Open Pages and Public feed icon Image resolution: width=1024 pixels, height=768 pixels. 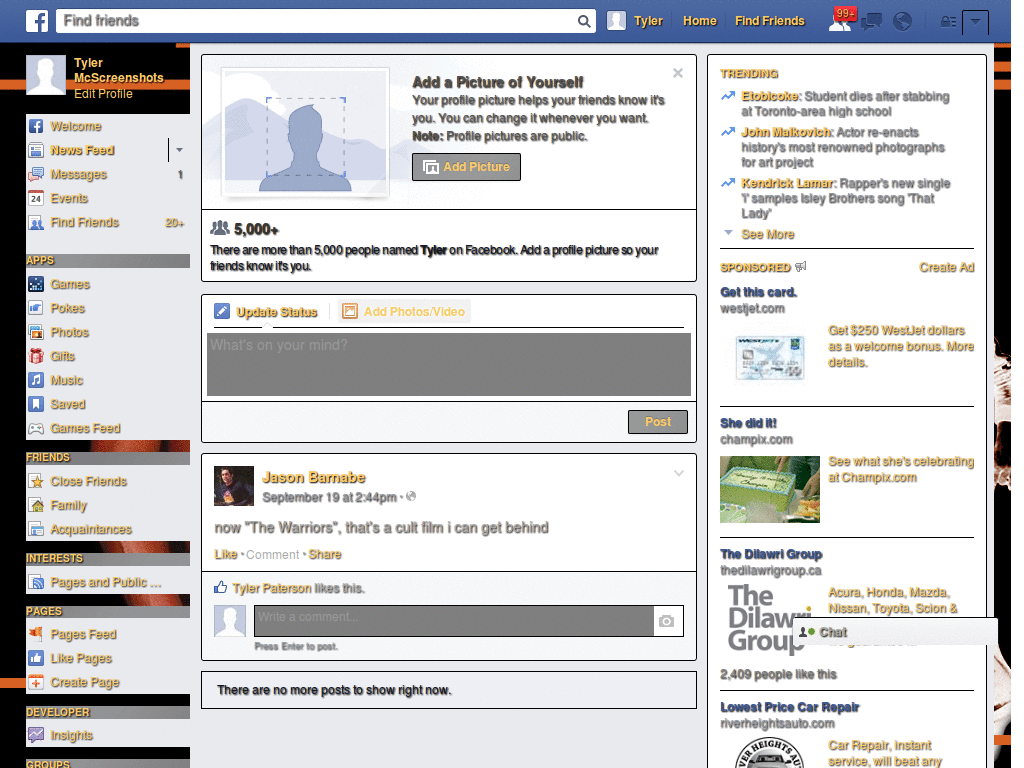click(36, 583)
